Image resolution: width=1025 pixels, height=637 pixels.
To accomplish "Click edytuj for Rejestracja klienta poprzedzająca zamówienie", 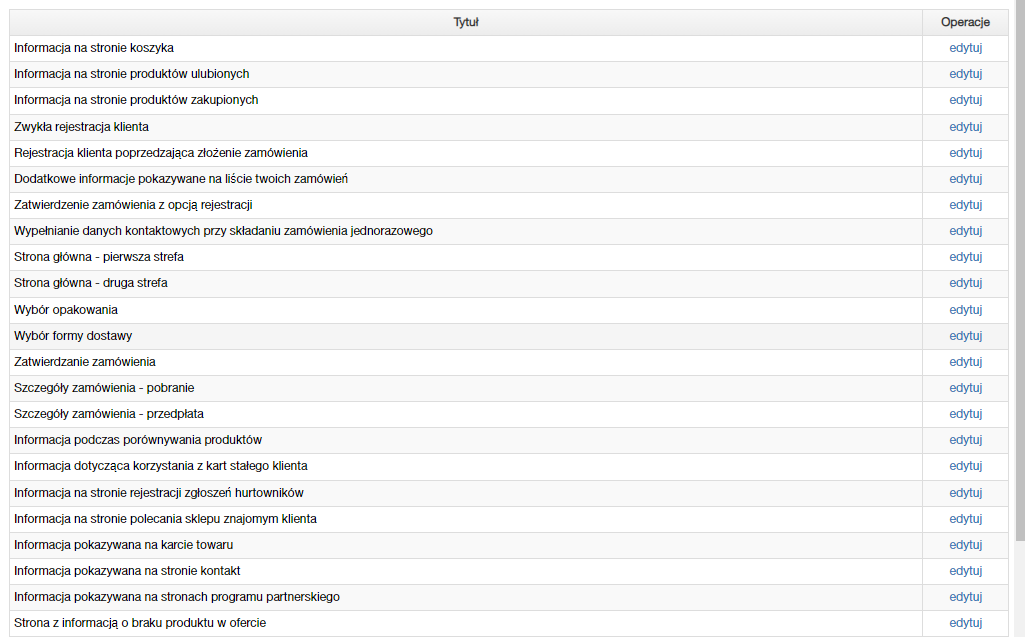I will [966, 153].
